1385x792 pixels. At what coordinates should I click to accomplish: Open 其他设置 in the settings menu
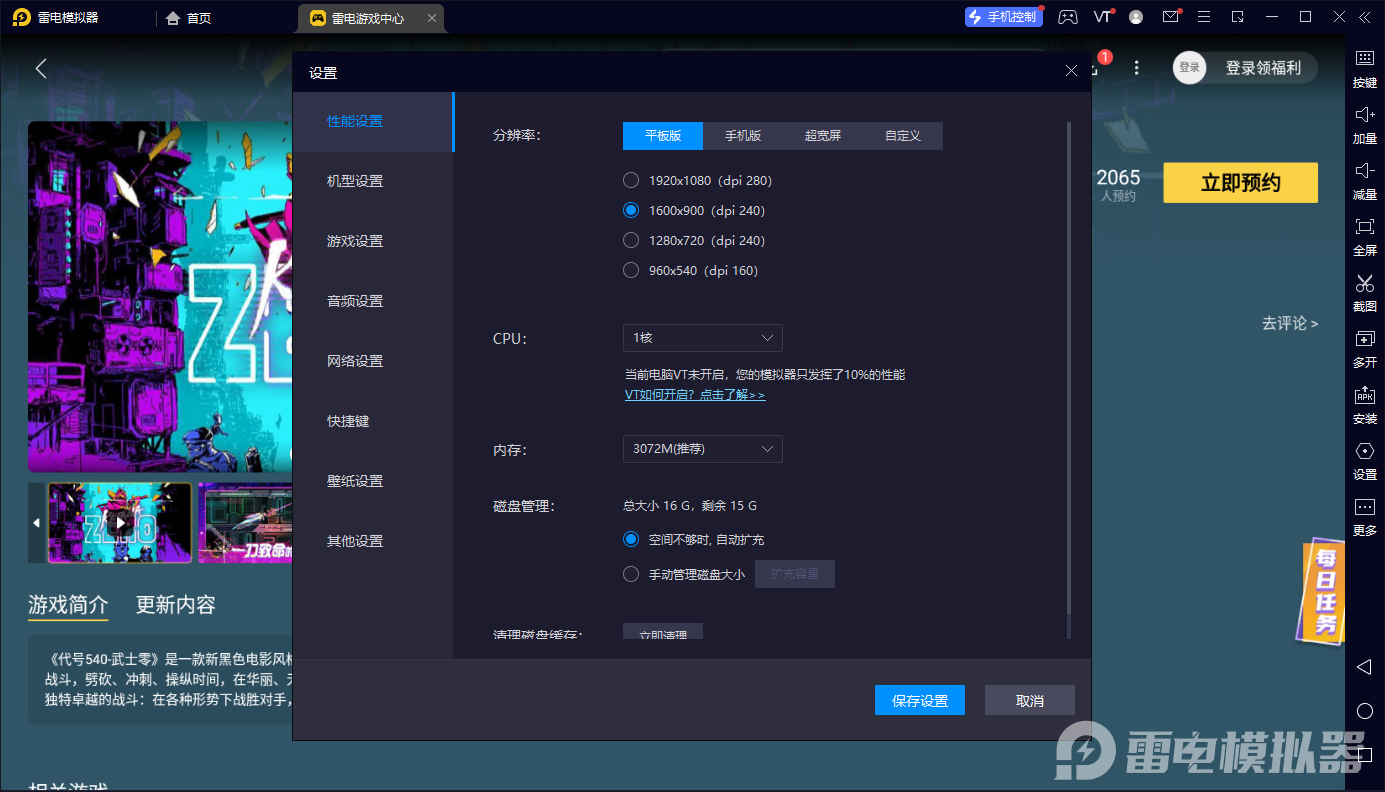point(374,542)
